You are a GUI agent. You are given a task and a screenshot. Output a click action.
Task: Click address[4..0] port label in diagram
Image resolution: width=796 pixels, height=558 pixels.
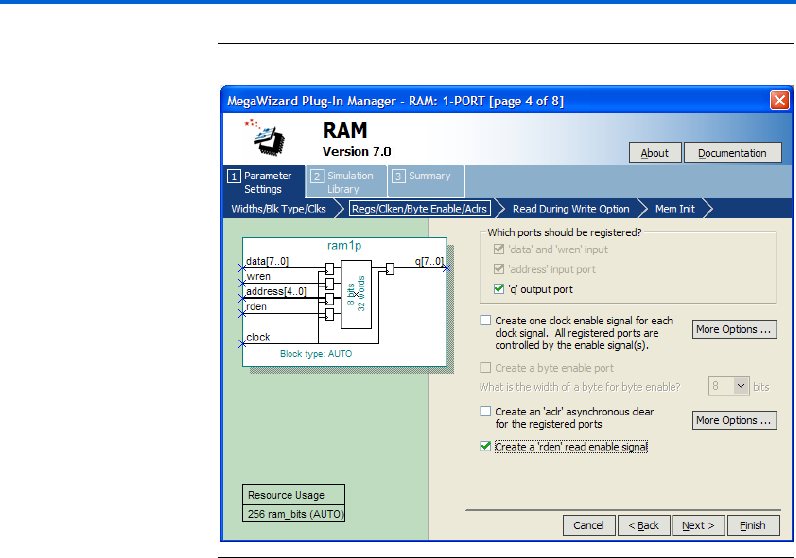276,291
